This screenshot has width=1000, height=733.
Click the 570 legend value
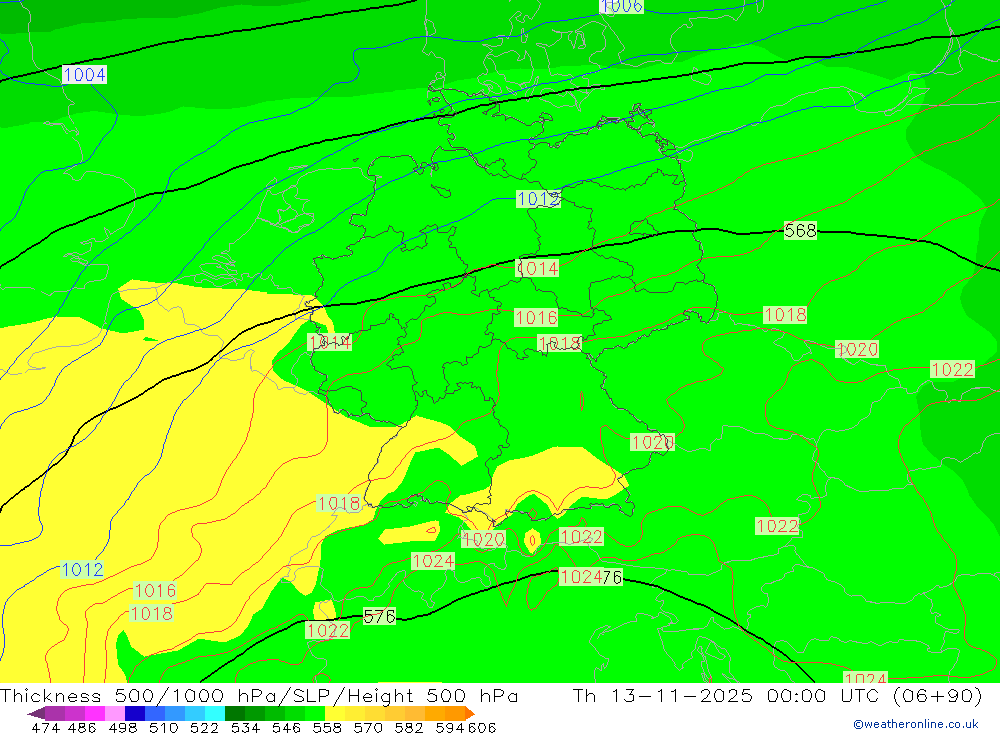click(x=368, y=727)
